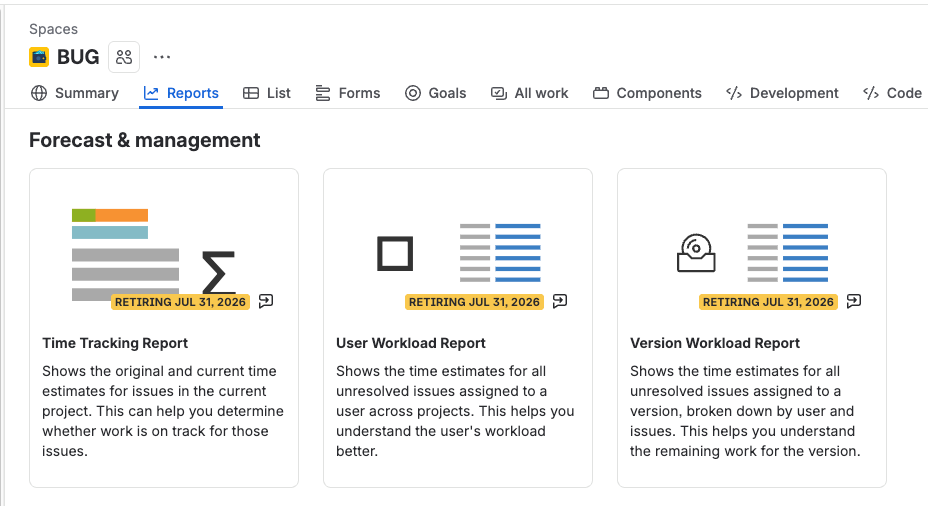This screenshot has width=928, height=506.
Task: Open the team members icon button
Action: (124, 57)
